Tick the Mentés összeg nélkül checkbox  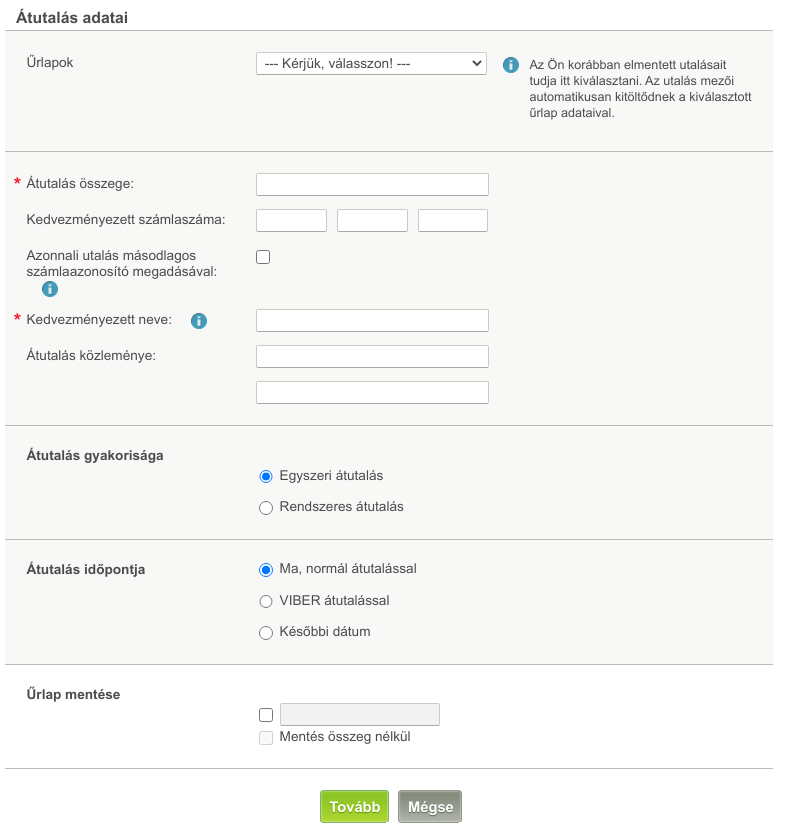tap(266, 738)
